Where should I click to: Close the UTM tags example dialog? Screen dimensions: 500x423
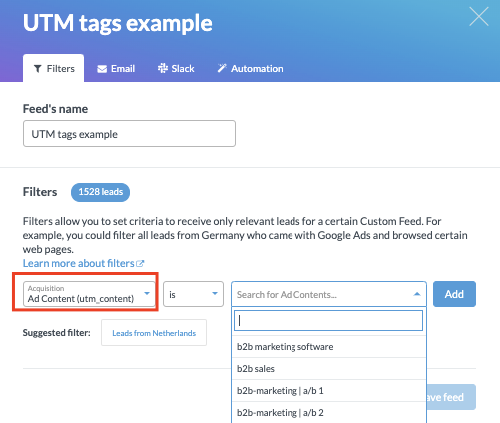click(479, 16)
